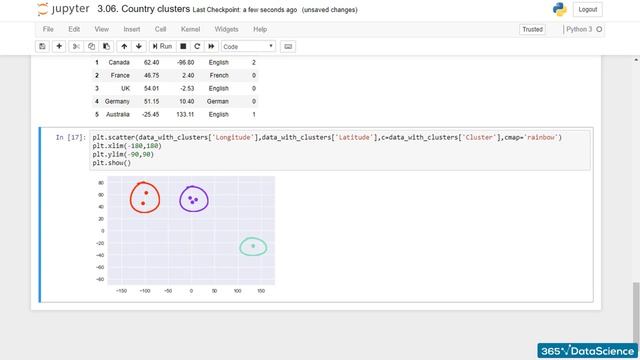
Task: Click inside the plt.scatter code cell
Action: coord(340,150)
